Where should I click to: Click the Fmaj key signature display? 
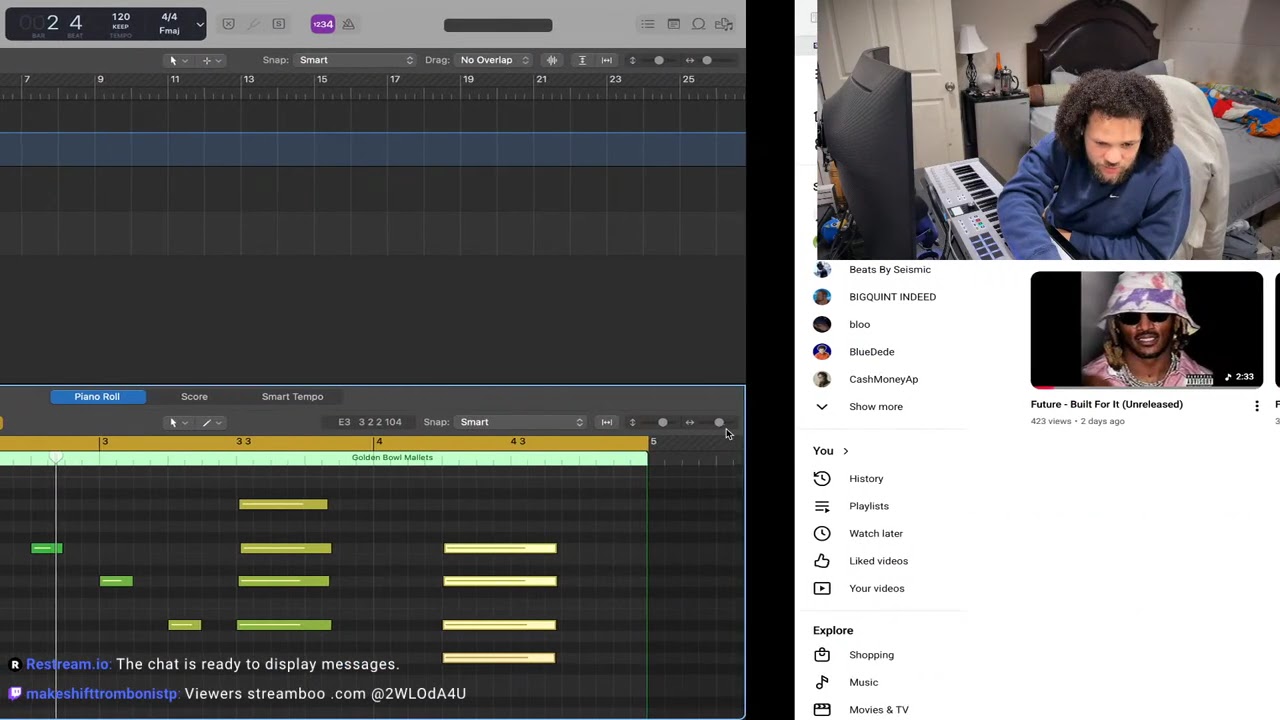(169, 31)
